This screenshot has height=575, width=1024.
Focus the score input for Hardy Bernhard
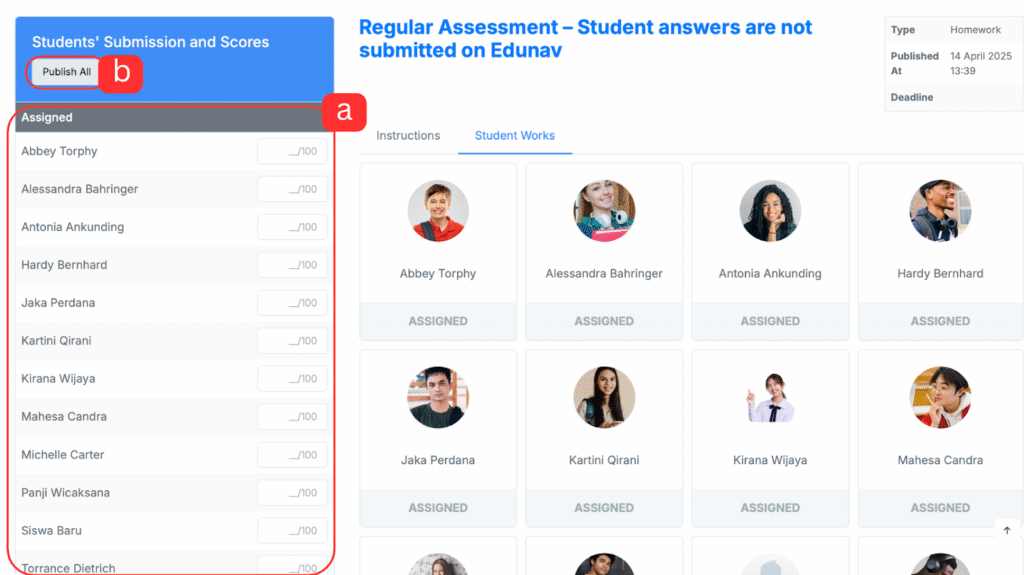point(292,265)
